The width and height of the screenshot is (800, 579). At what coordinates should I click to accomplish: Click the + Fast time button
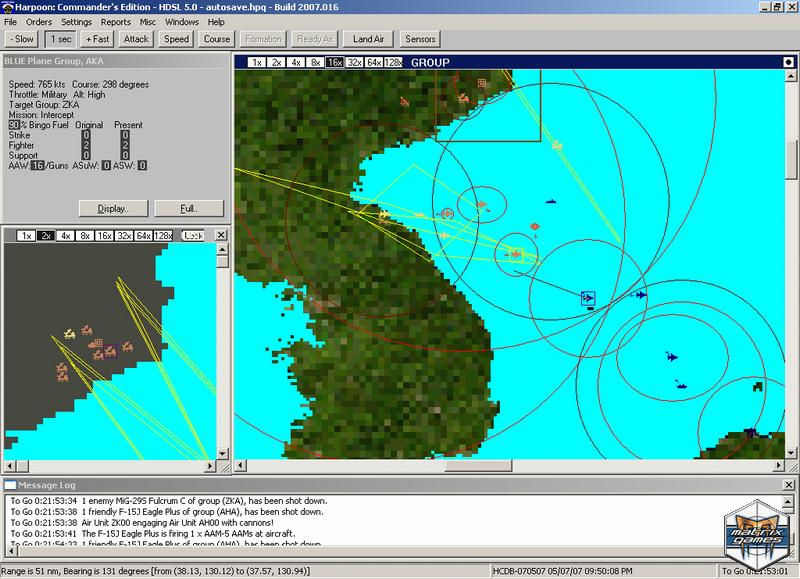click(x=97, y=39)
